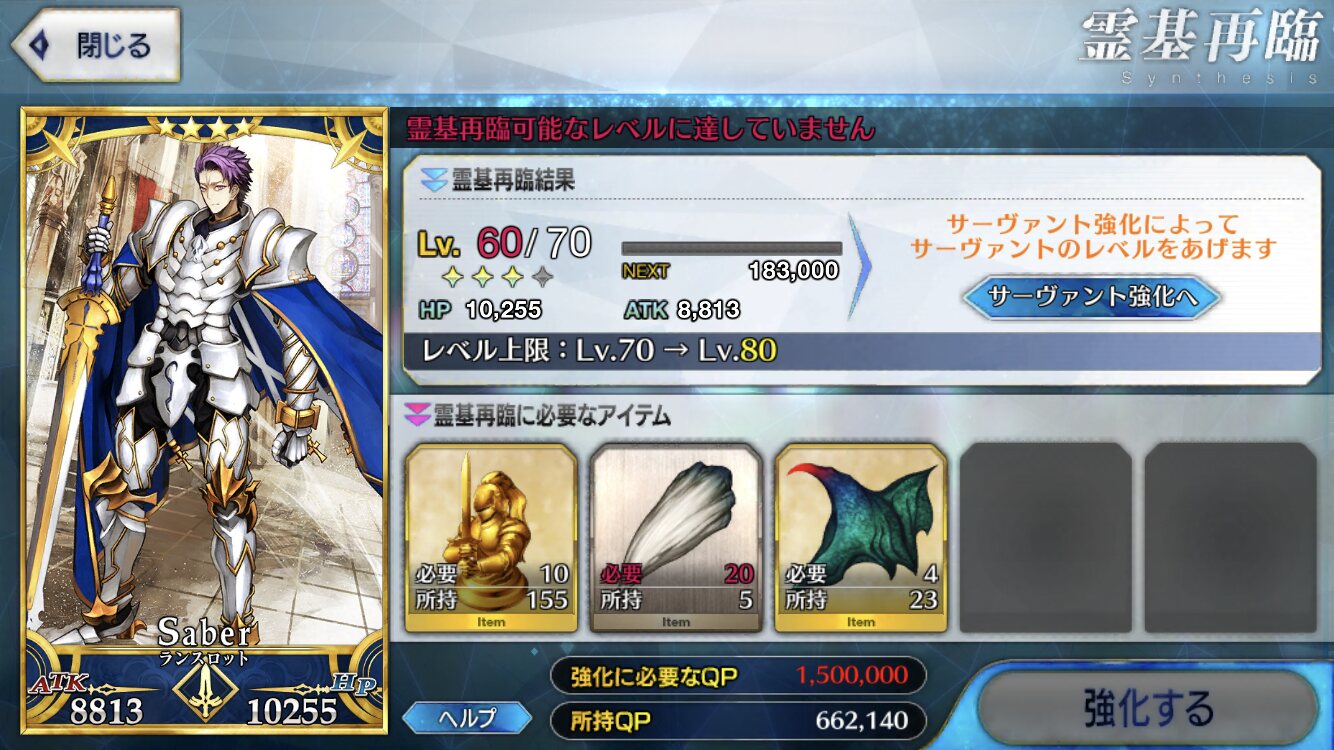Select the white feather item icon

coord(676,538)
